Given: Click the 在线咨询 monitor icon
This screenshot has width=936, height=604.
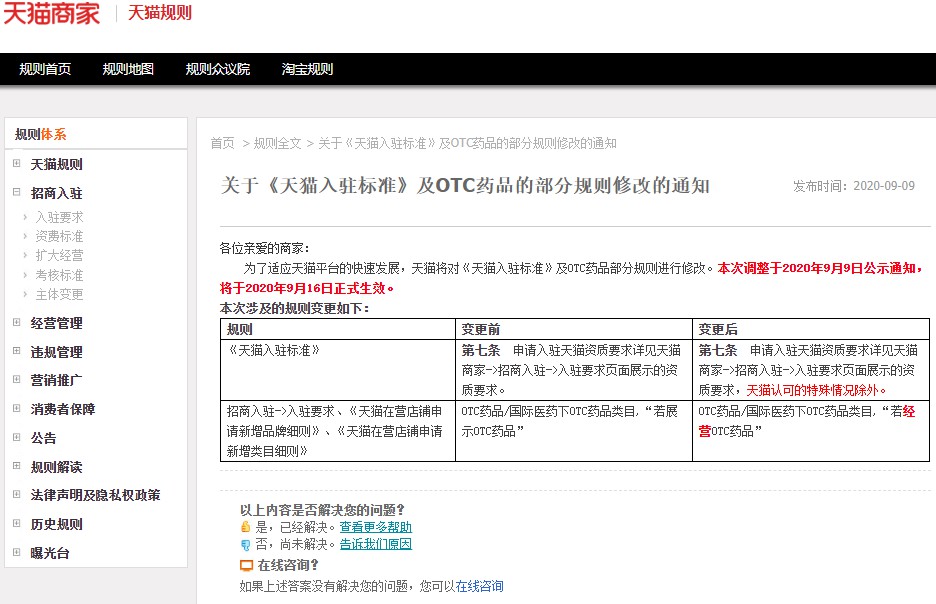Looking at the screenshot, I should click(x=247, y=565).
